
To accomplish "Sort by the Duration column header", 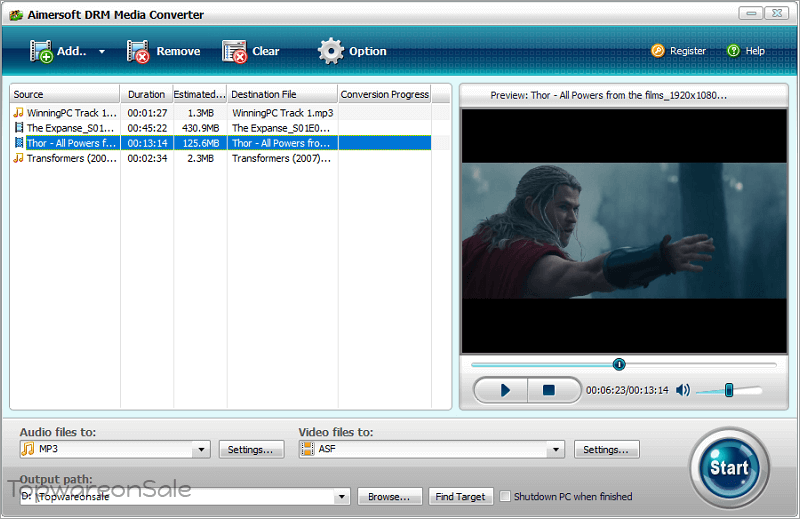I will [146, 94].
